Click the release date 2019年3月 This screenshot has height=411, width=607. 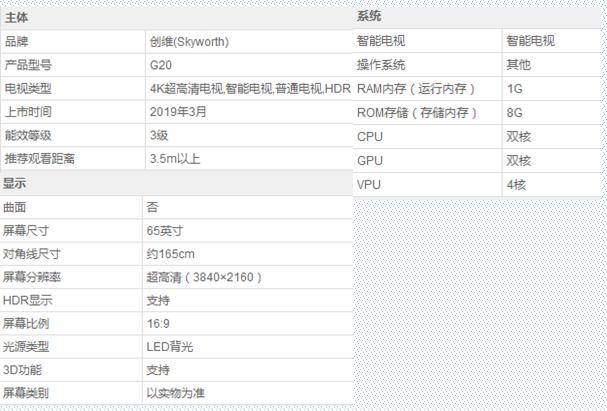tap(178, 111)
